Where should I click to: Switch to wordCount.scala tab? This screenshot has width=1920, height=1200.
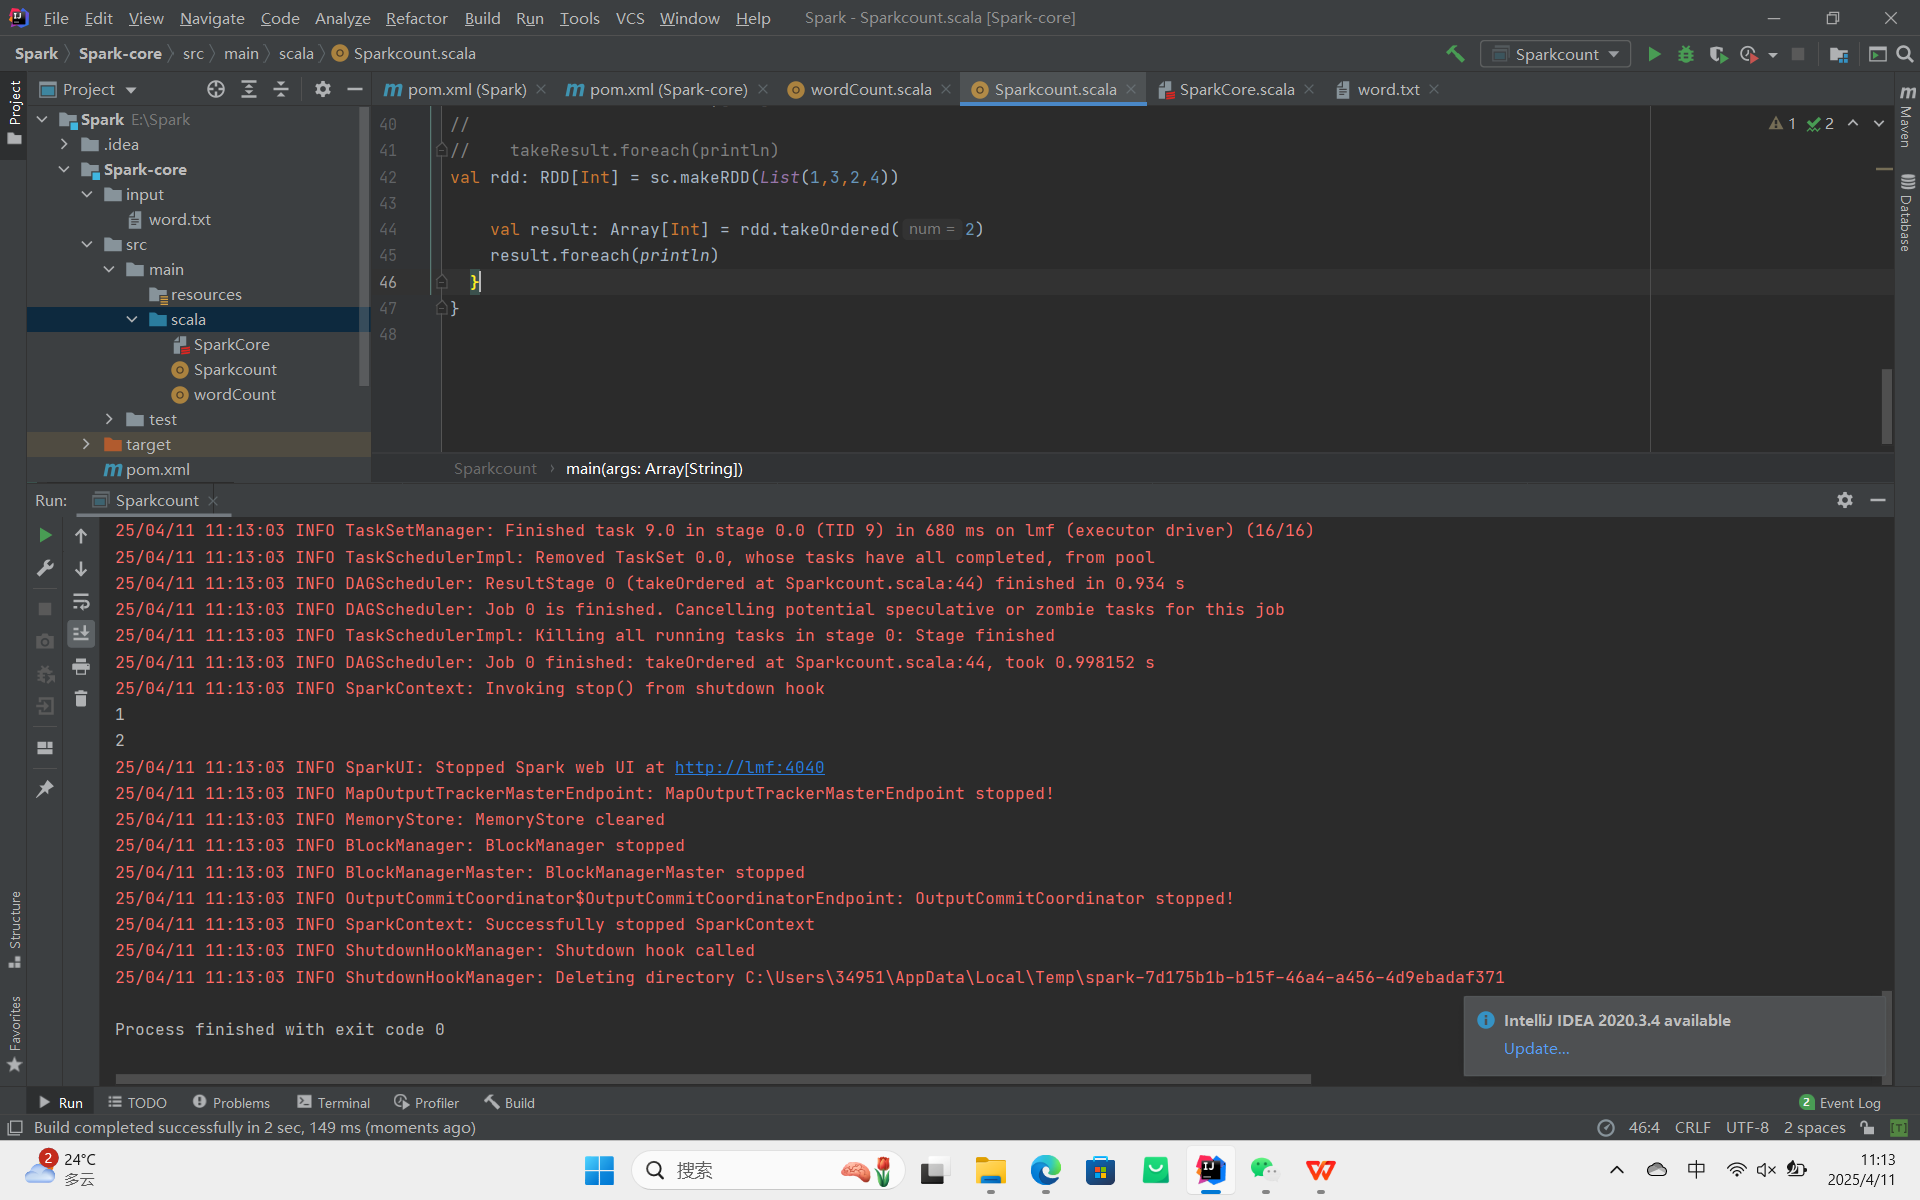tap(869, 89)
